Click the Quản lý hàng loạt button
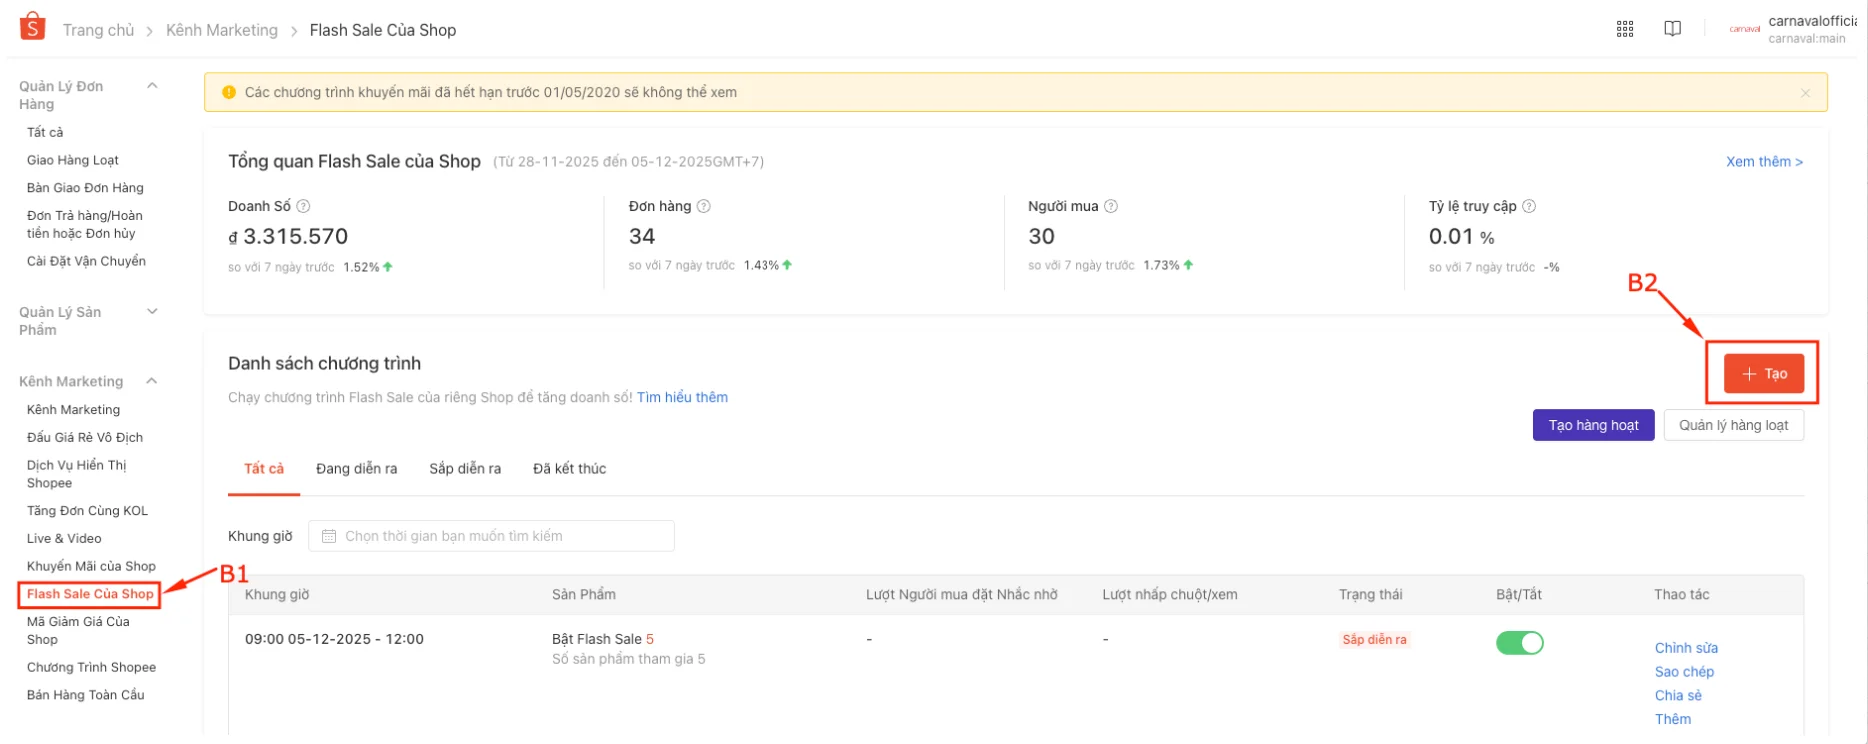1868x744 pixels. tap(1733, 425)
